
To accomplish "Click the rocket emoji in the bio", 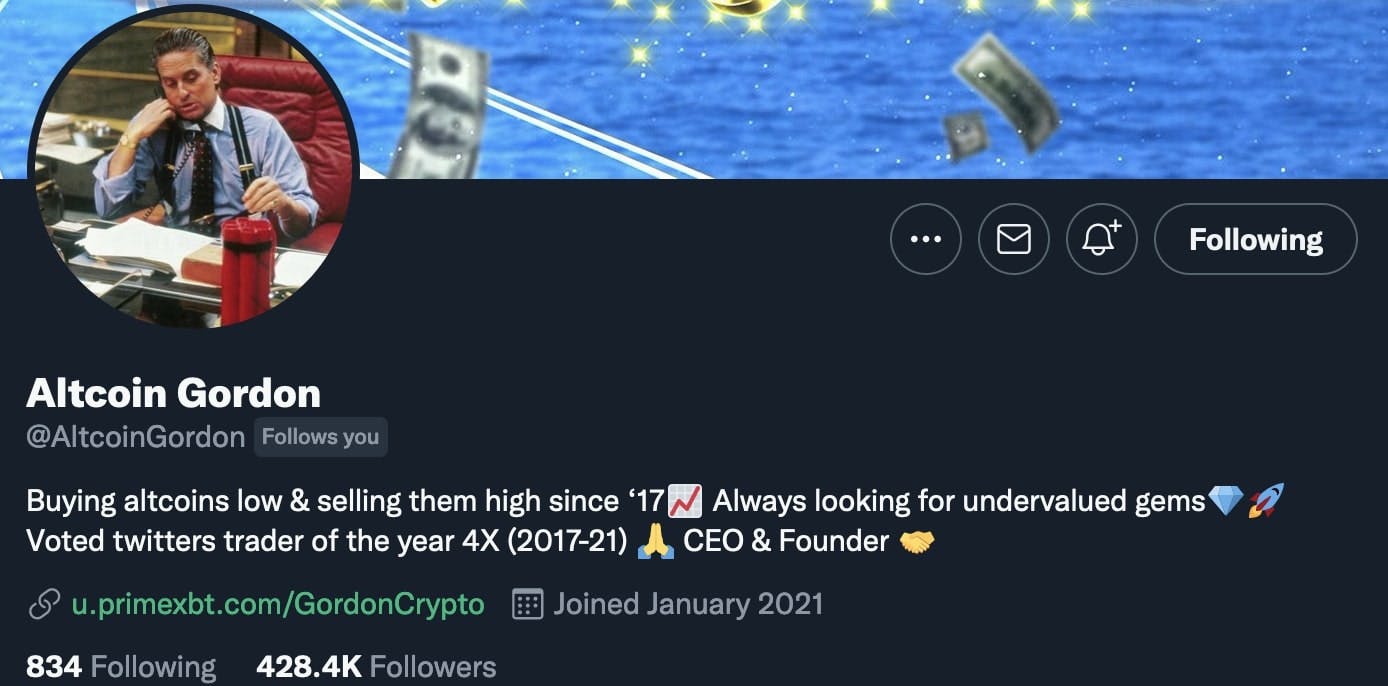I will pyautogui.click(x=1266, y=500).
